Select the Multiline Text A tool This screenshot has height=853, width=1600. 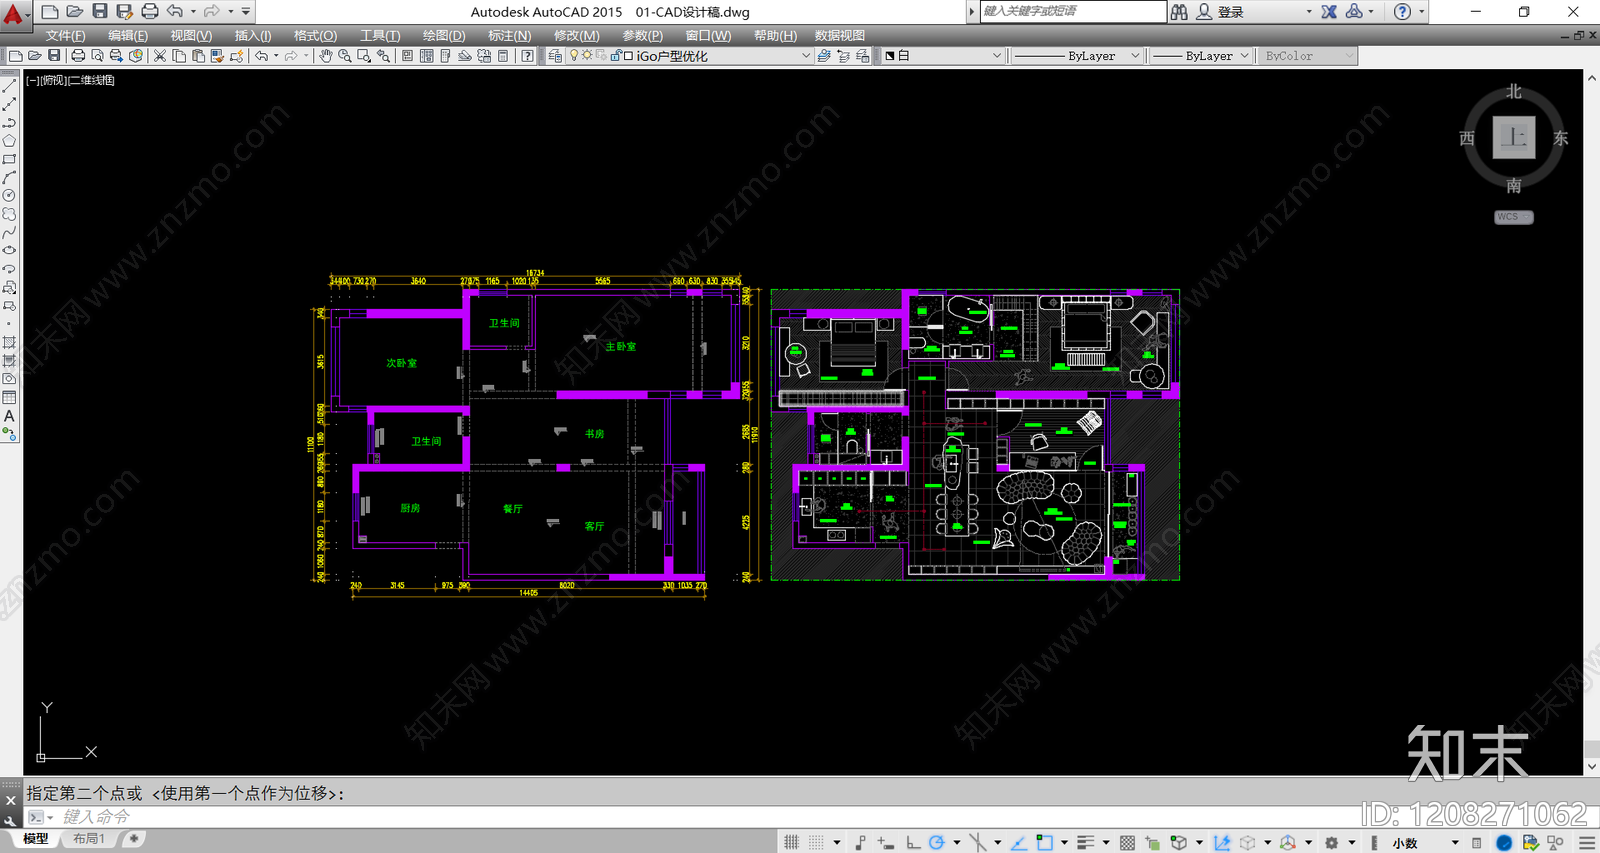(9, 416)
